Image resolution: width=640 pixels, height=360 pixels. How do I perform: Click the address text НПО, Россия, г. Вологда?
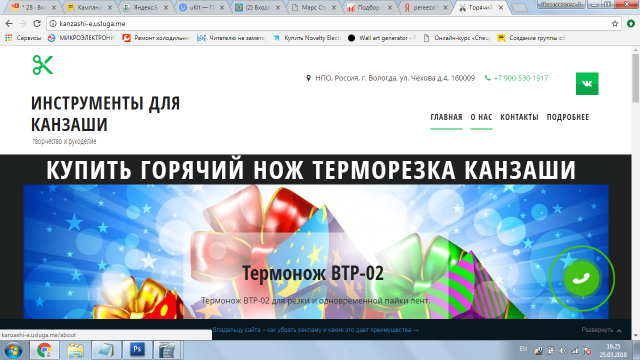pyautogui.click(x=395, y=78)
